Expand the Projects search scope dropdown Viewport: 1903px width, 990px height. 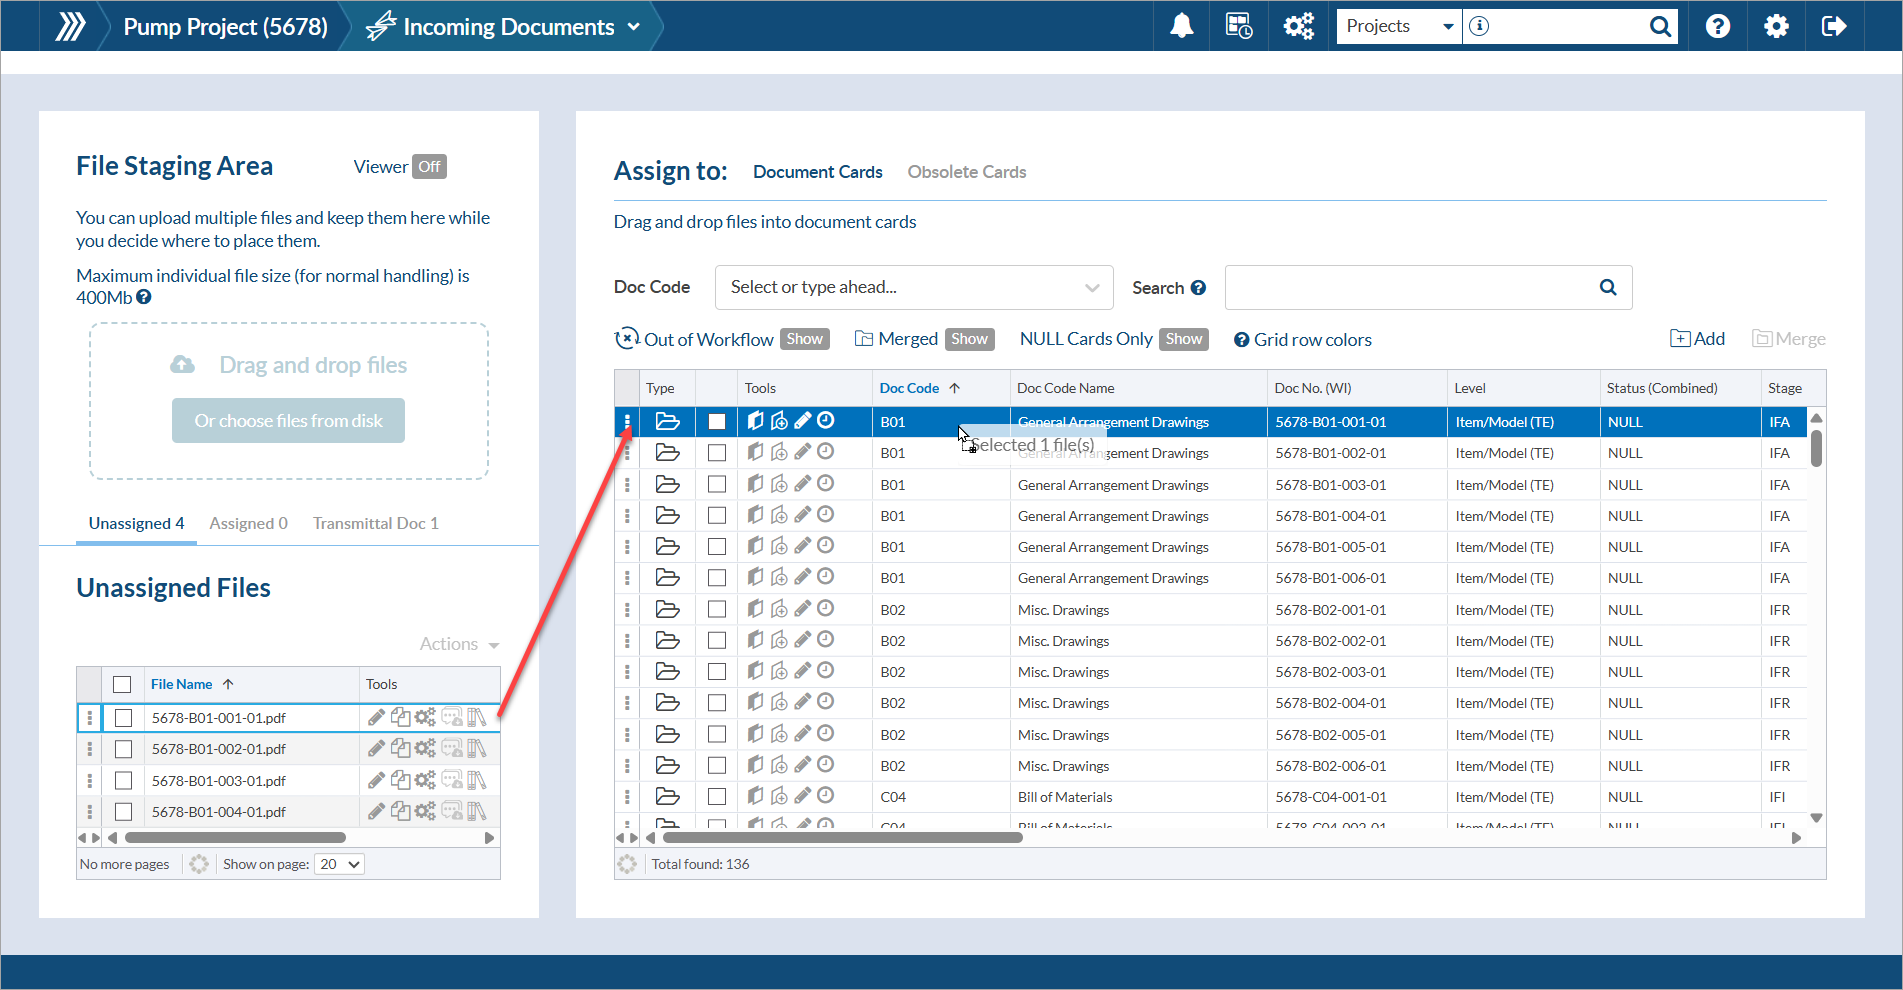tap(1398, 26)
